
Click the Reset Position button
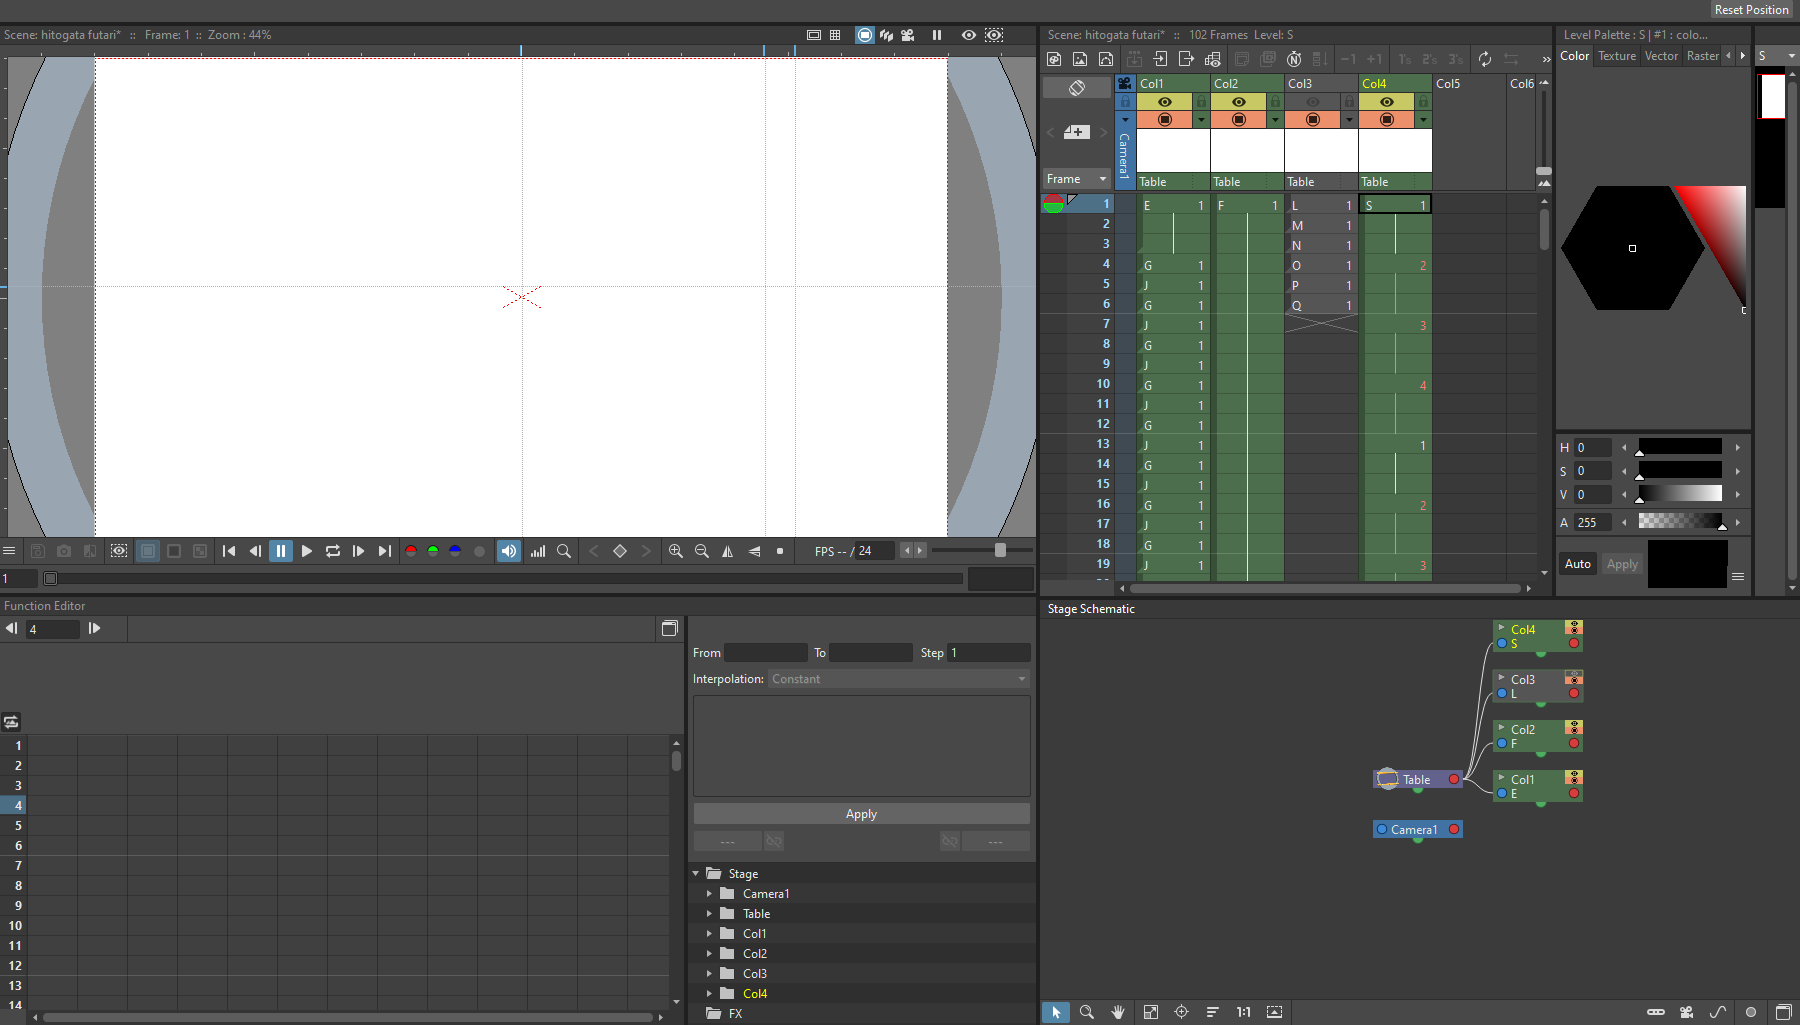coord(1751,10)
